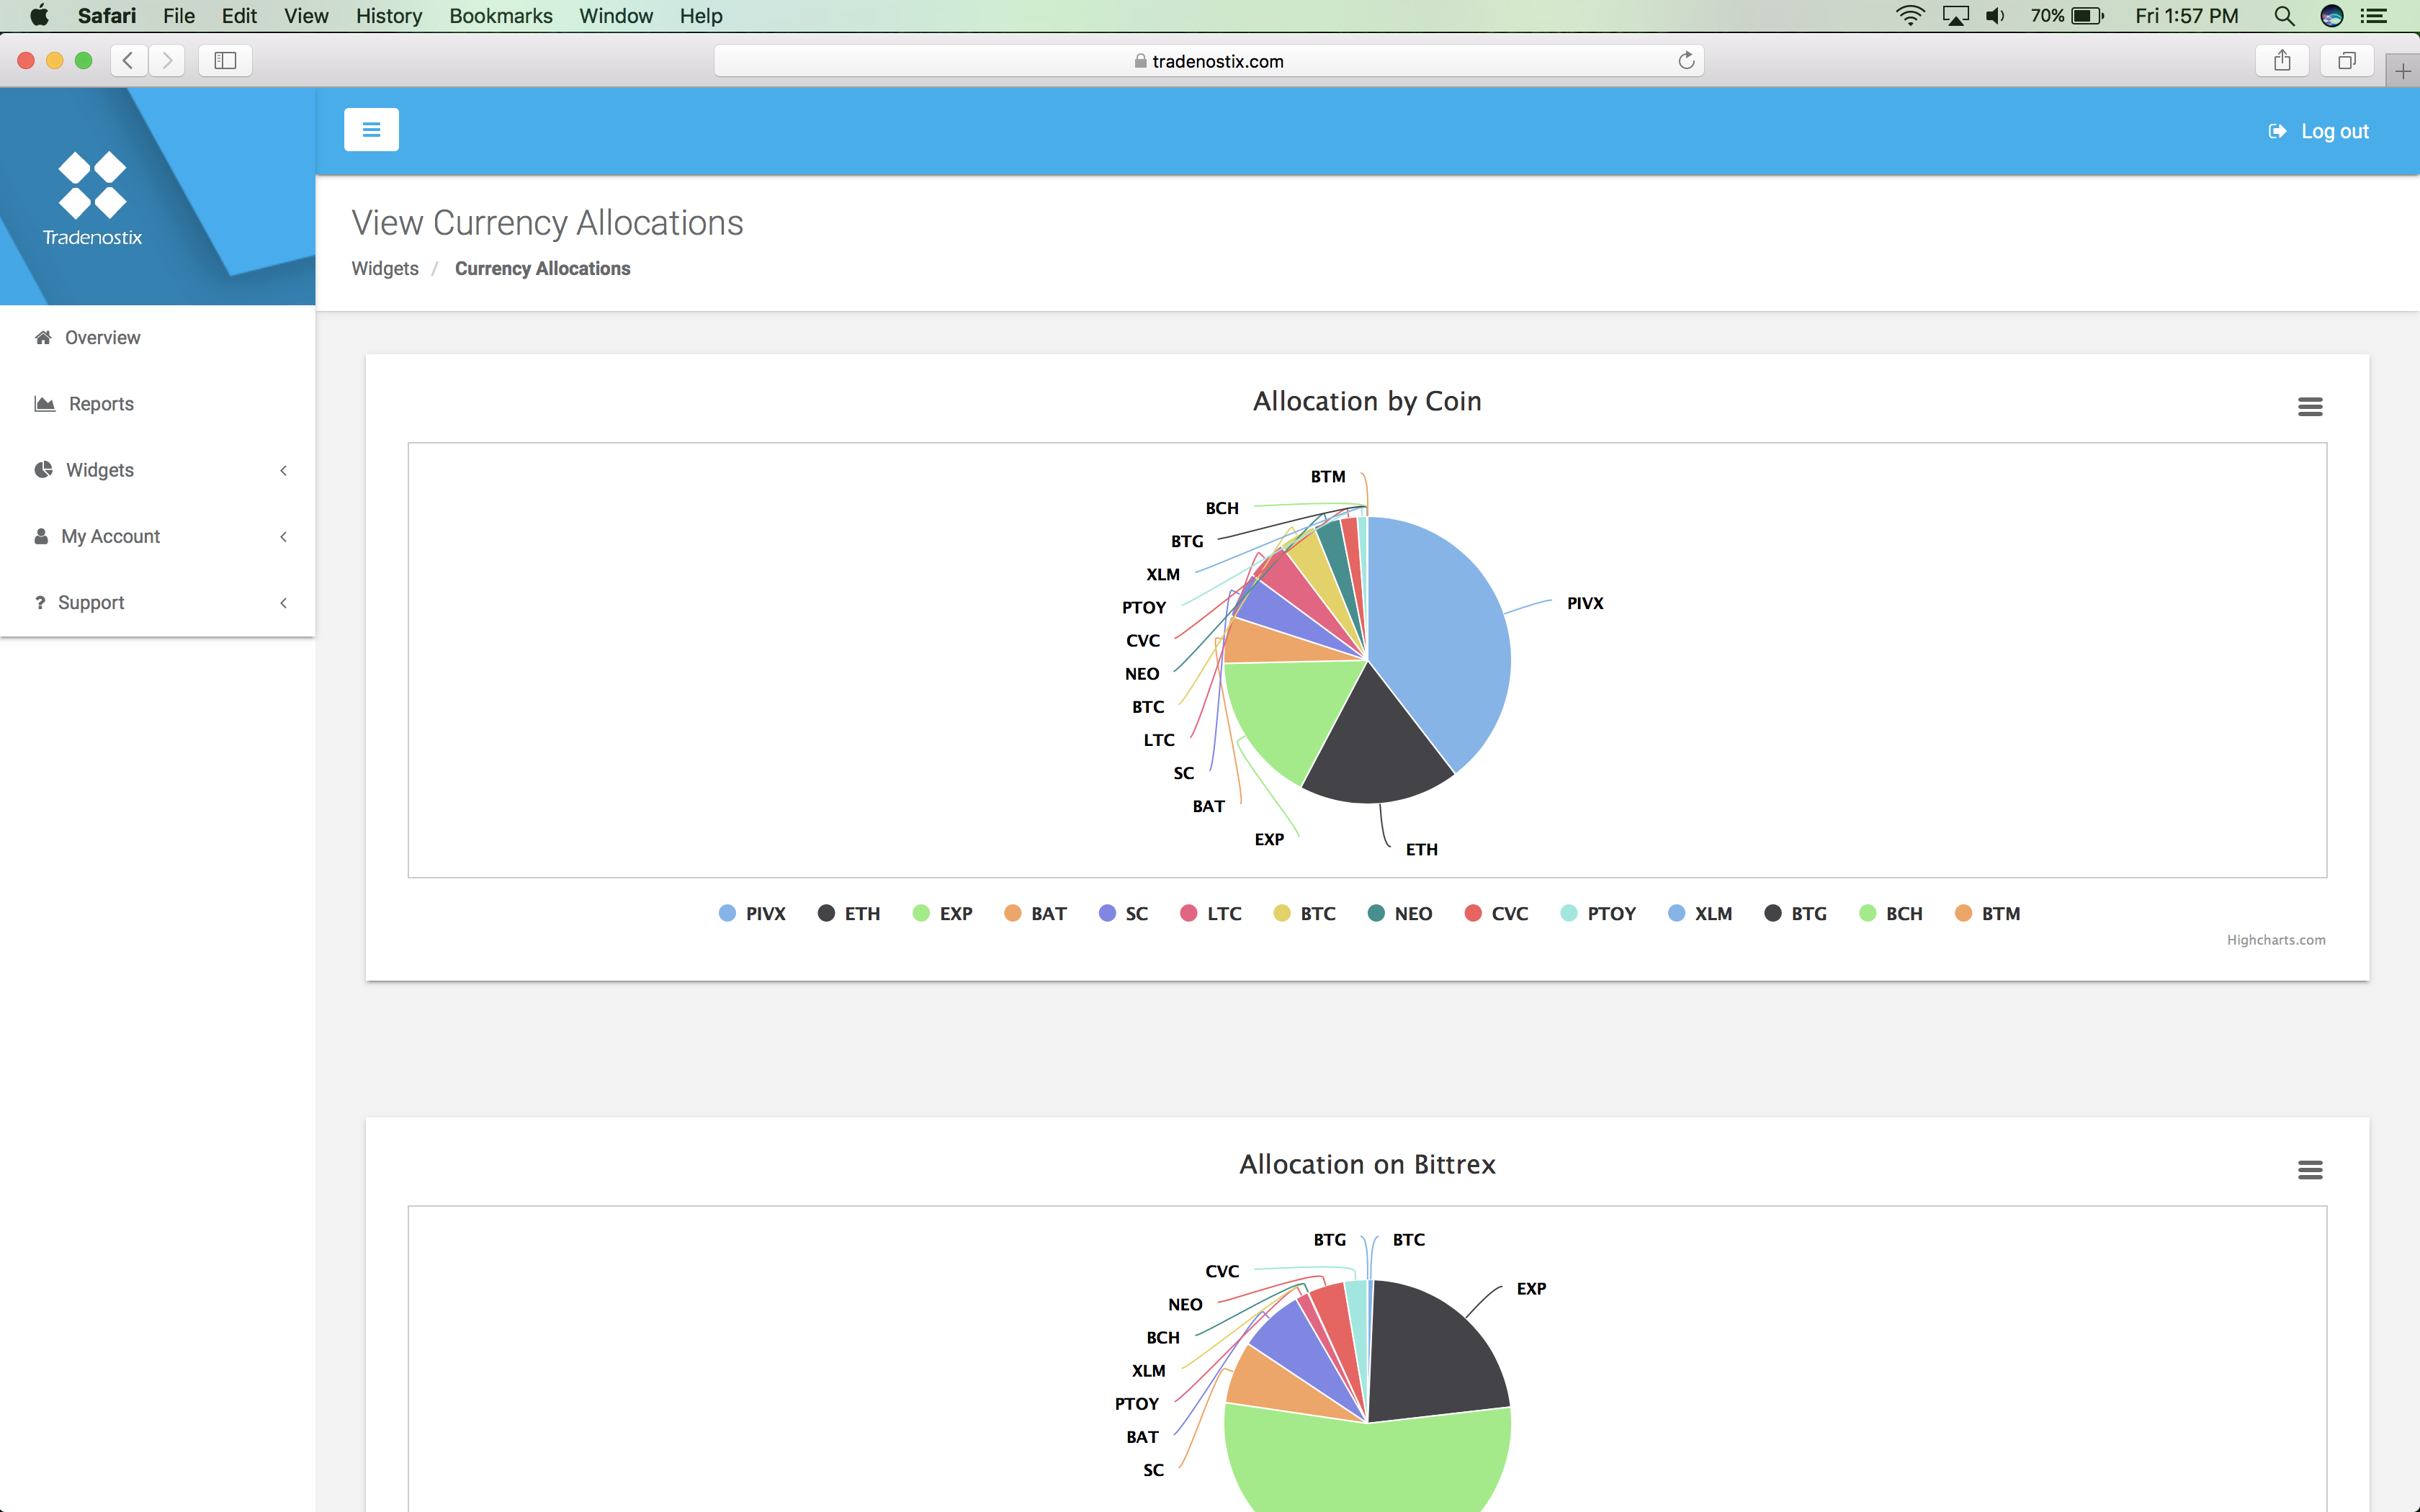Screen dimensions: 2420x1512
Task: Expand the Widgets sidebar submenu
Action: pos(158,470)
